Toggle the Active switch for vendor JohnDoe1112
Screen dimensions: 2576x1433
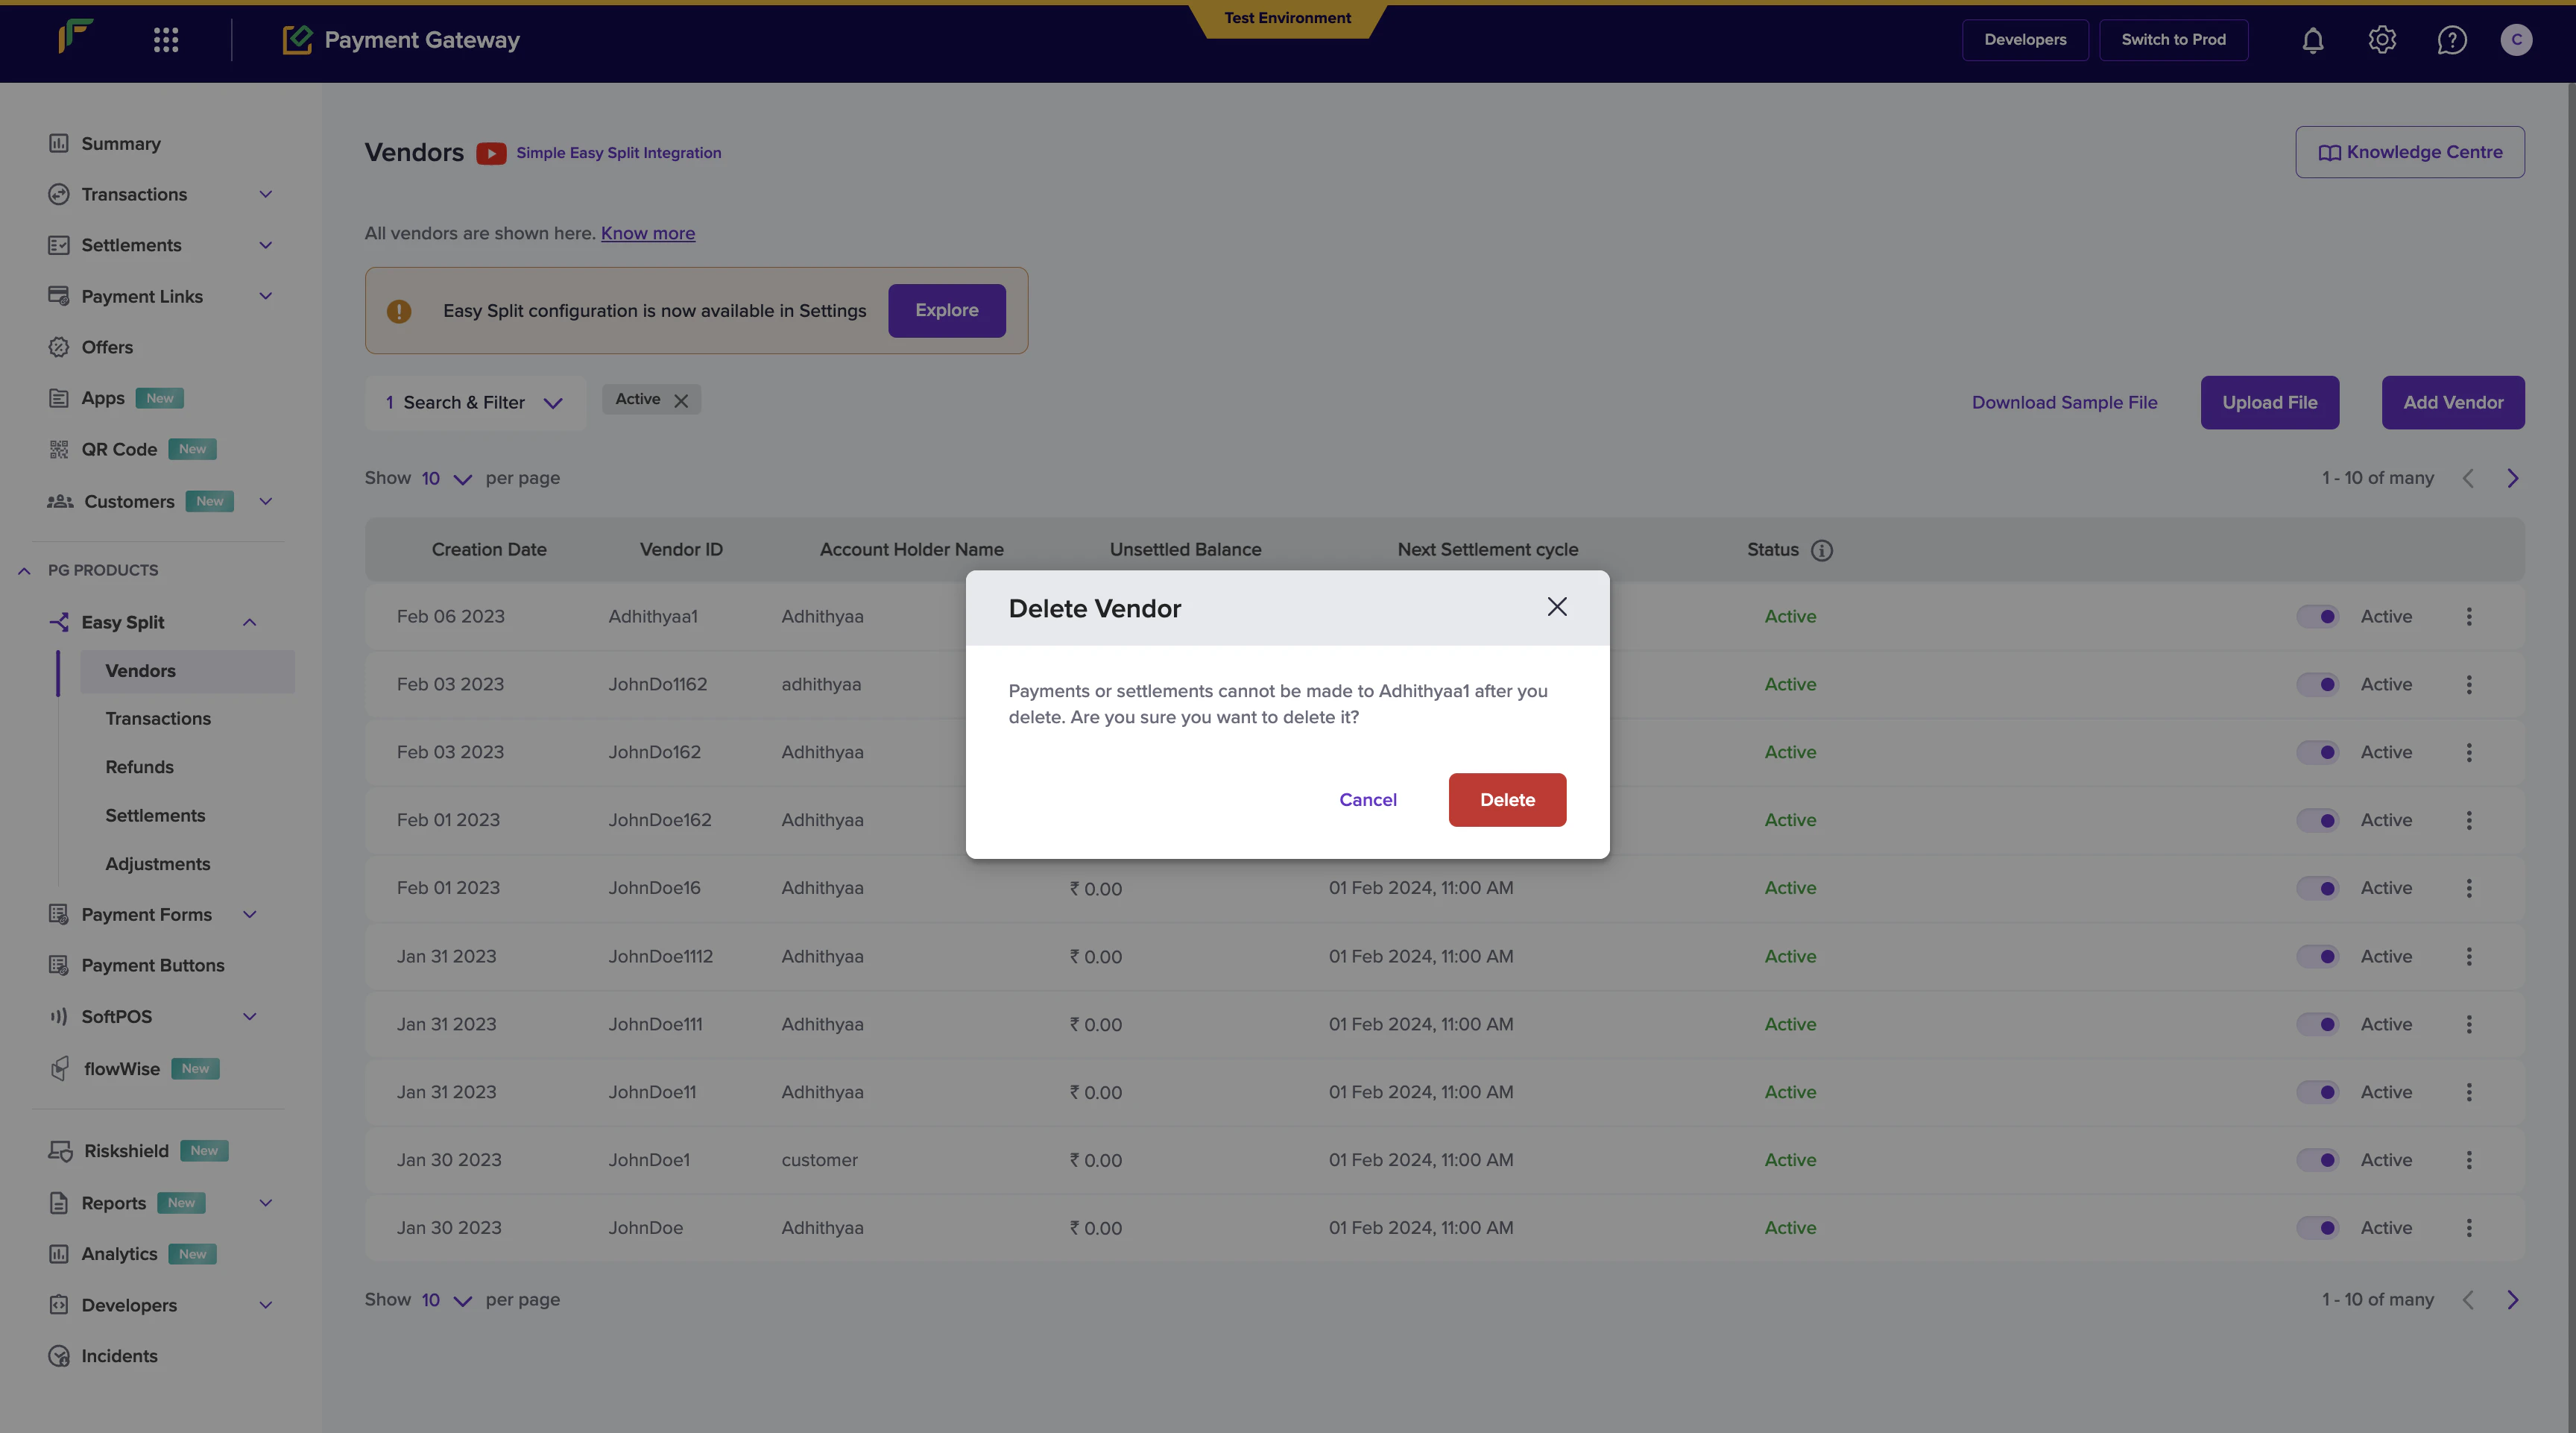pyautogui.click(x=2317, y=956)
